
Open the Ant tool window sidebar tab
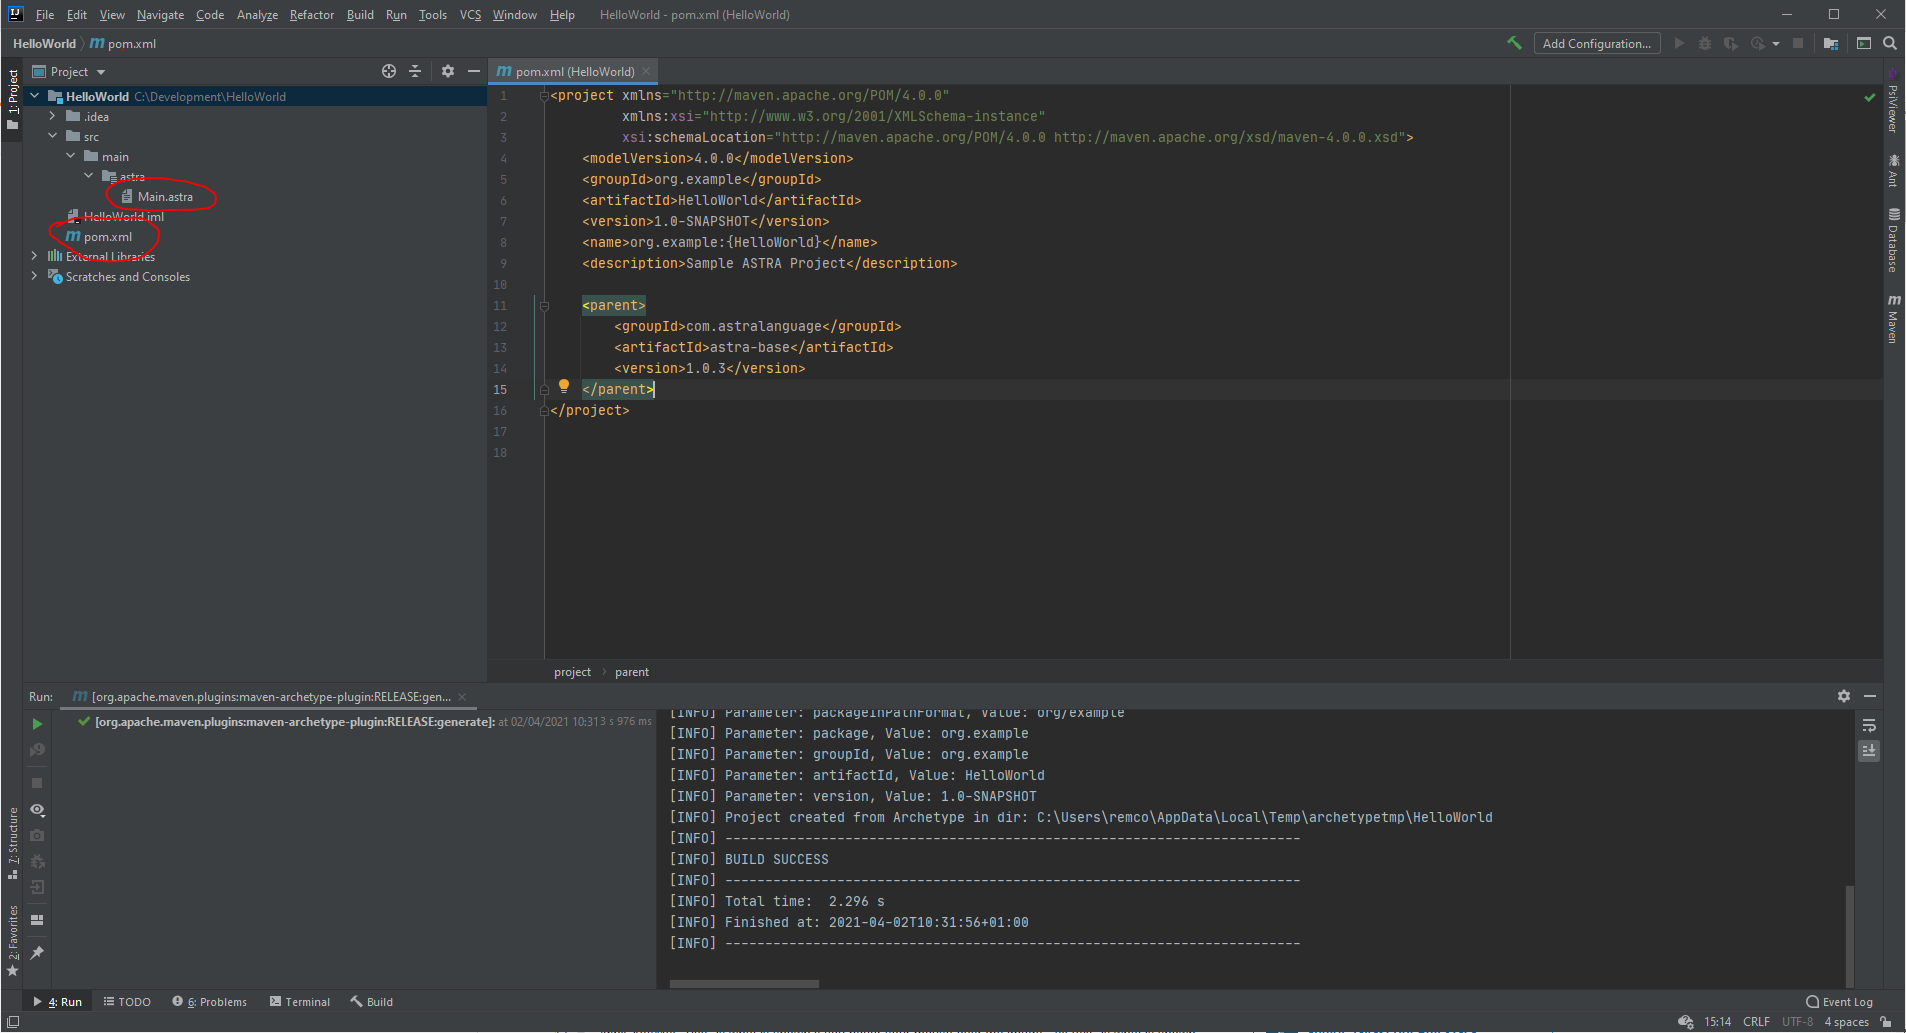[1894, 170]
